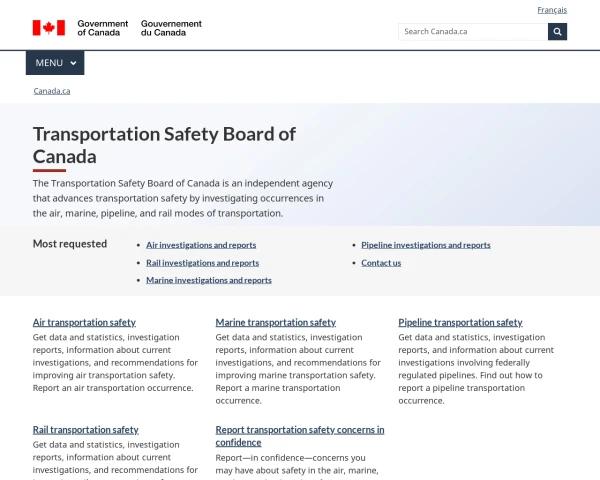Screen dimensions: 600x480
Task: Click the Most requested heading
Action: [x=70, y=244]
